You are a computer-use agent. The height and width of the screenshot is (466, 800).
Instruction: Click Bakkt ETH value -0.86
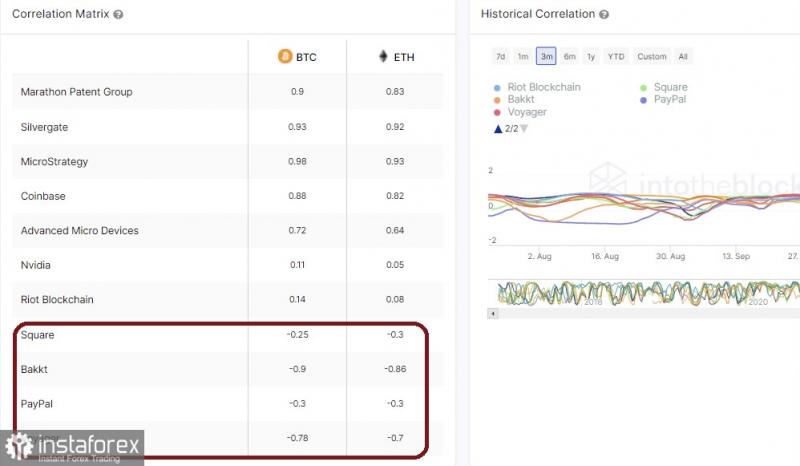click(x=395, y=369)
